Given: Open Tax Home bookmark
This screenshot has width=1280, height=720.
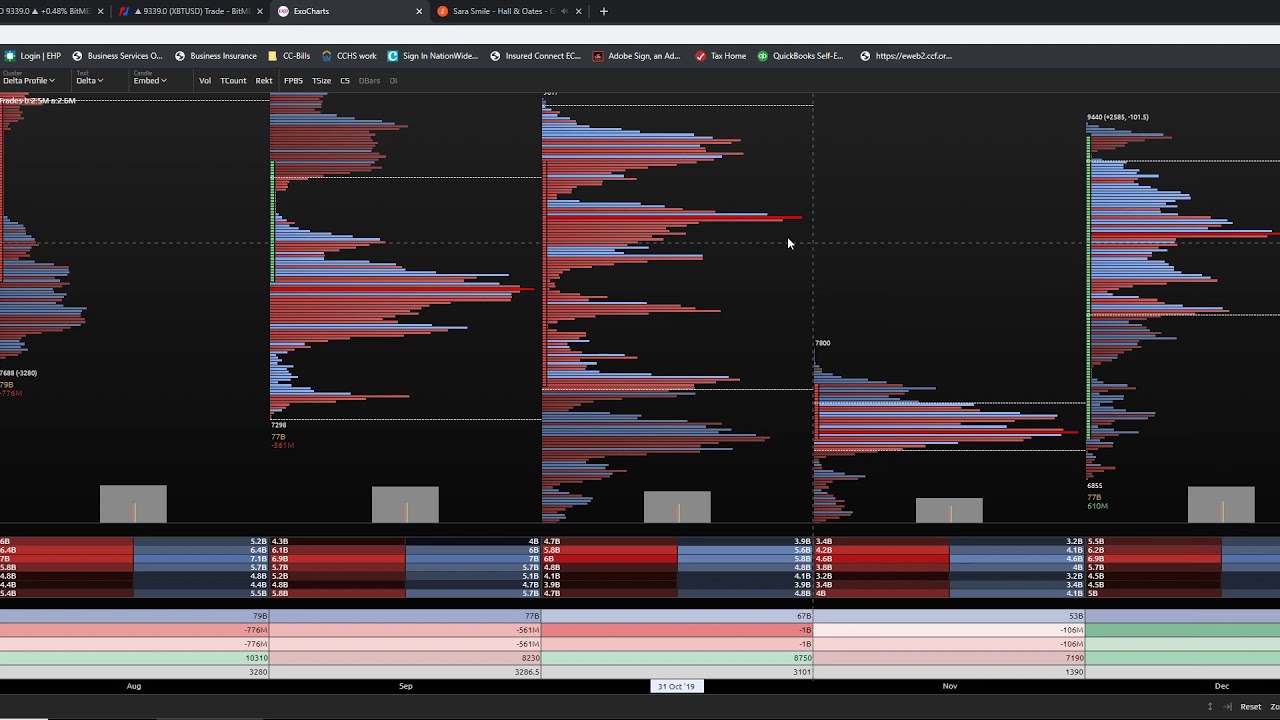Looking at the screenshot, I should pyautogui.click(x=721, y=56).
